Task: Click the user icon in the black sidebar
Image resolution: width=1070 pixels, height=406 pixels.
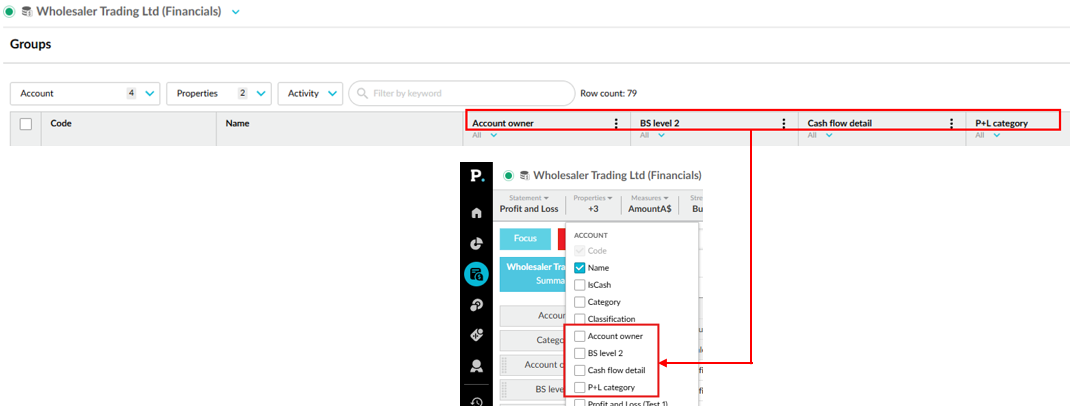Action: click(476, 366)
